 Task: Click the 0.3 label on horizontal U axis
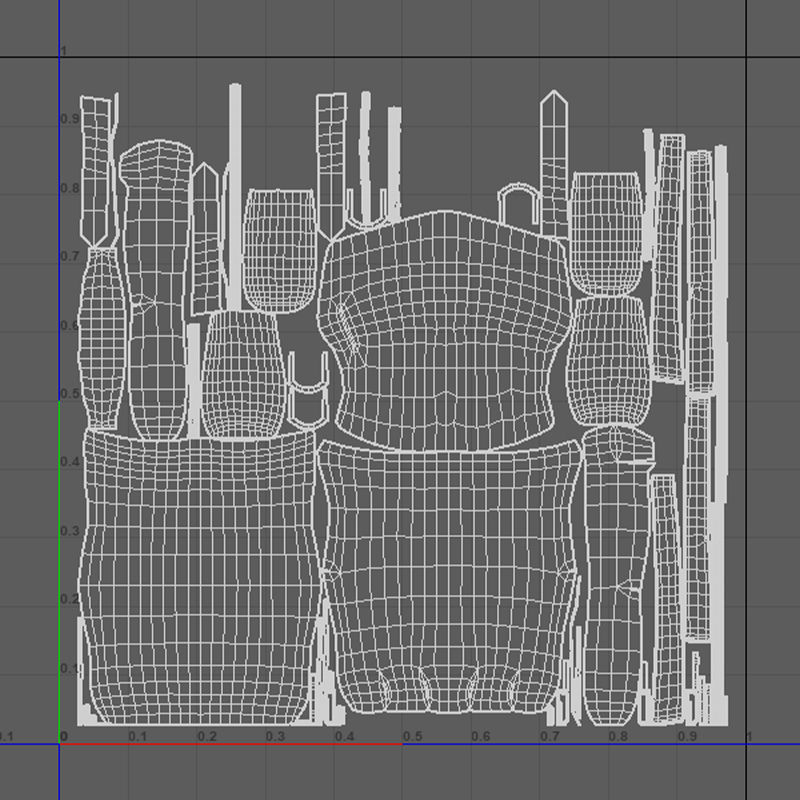(275, 737)
